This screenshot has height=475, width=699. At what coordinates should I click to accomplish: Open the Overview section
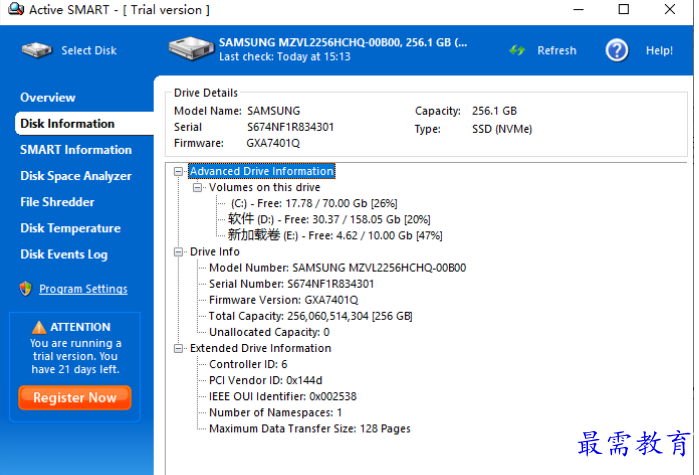coord(48,98)
